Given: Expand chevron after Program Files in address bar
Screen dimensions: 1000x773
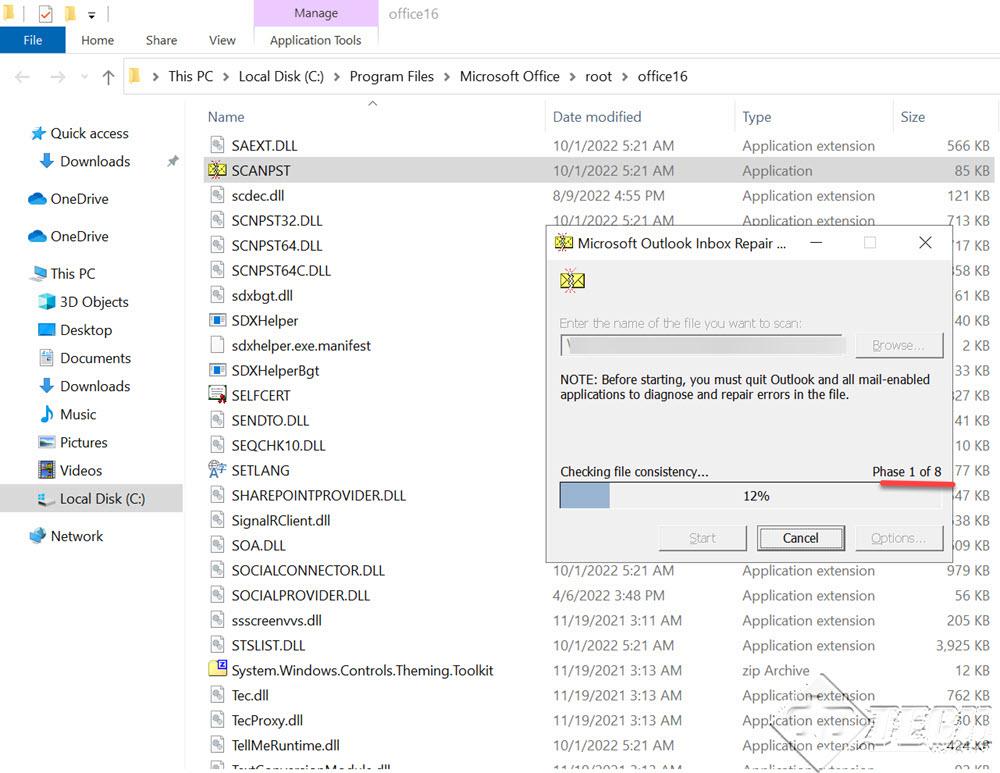Looking at the screenshot, I should [x=446, y=77].
